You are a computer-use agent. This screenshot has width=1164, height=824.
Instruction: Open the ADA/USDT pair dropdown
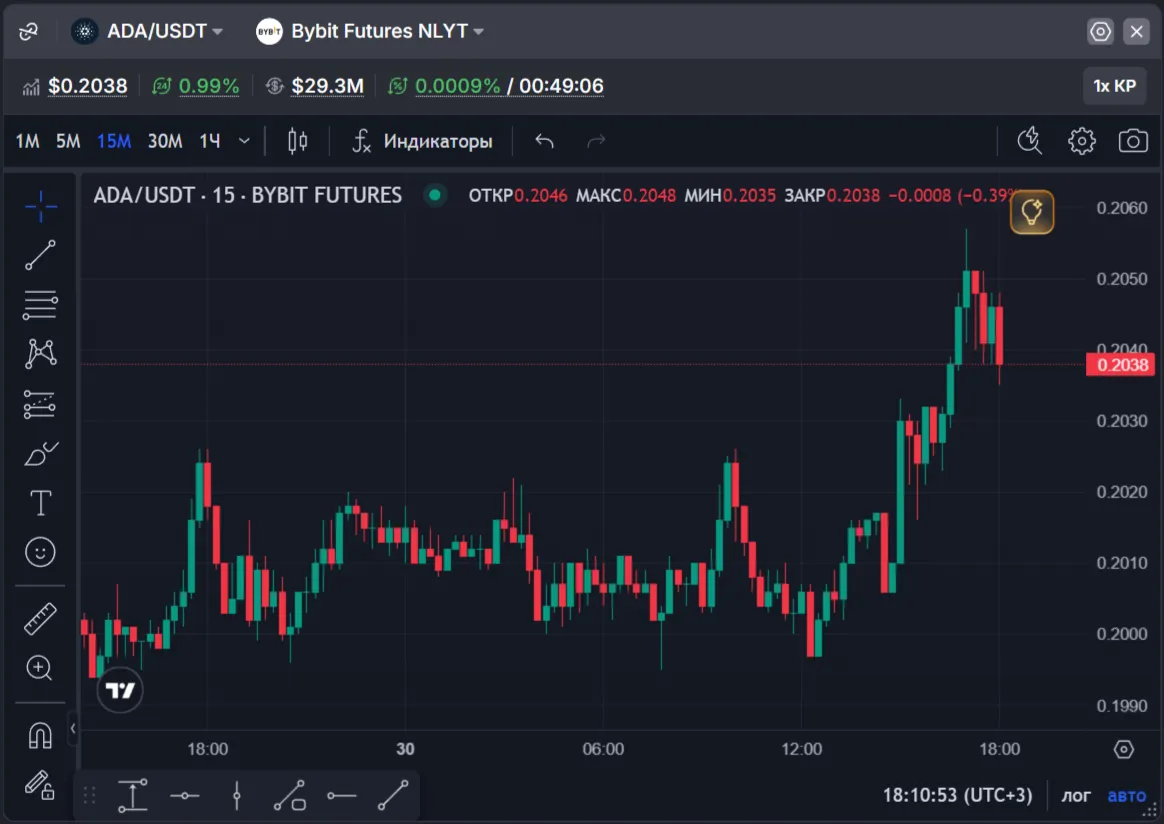pos(147,31)
